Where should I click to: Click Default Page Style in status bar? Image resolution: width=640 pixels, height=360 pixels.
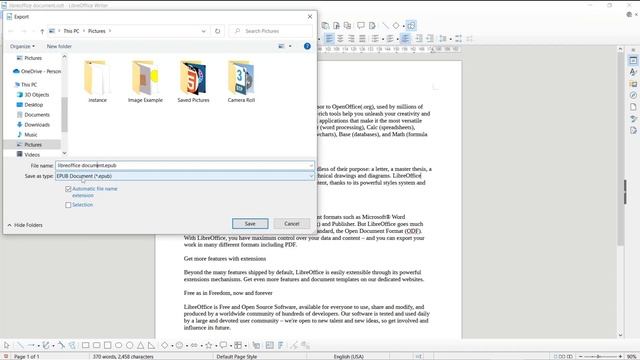click(x=237, y=357)
